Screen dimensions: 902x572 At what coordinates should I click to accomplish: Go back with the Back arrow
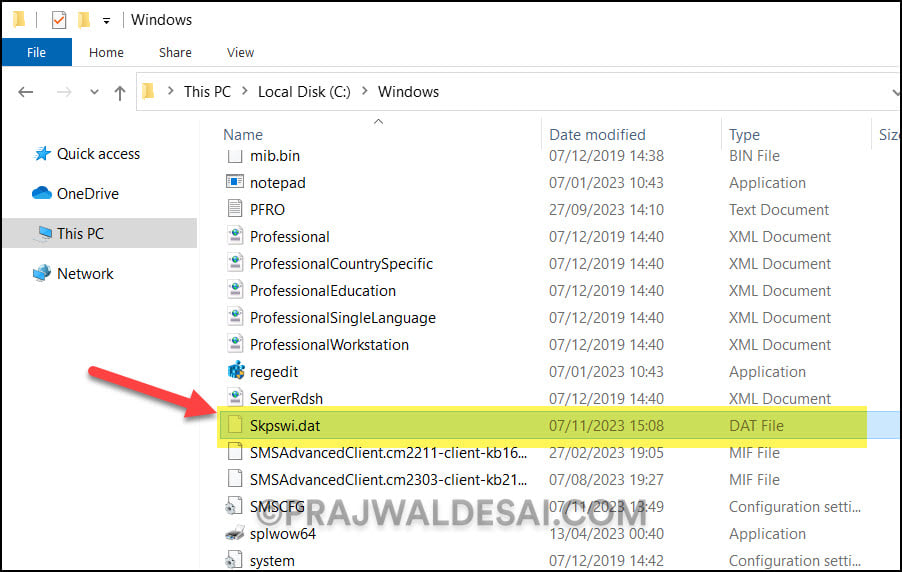pos(26,92)
